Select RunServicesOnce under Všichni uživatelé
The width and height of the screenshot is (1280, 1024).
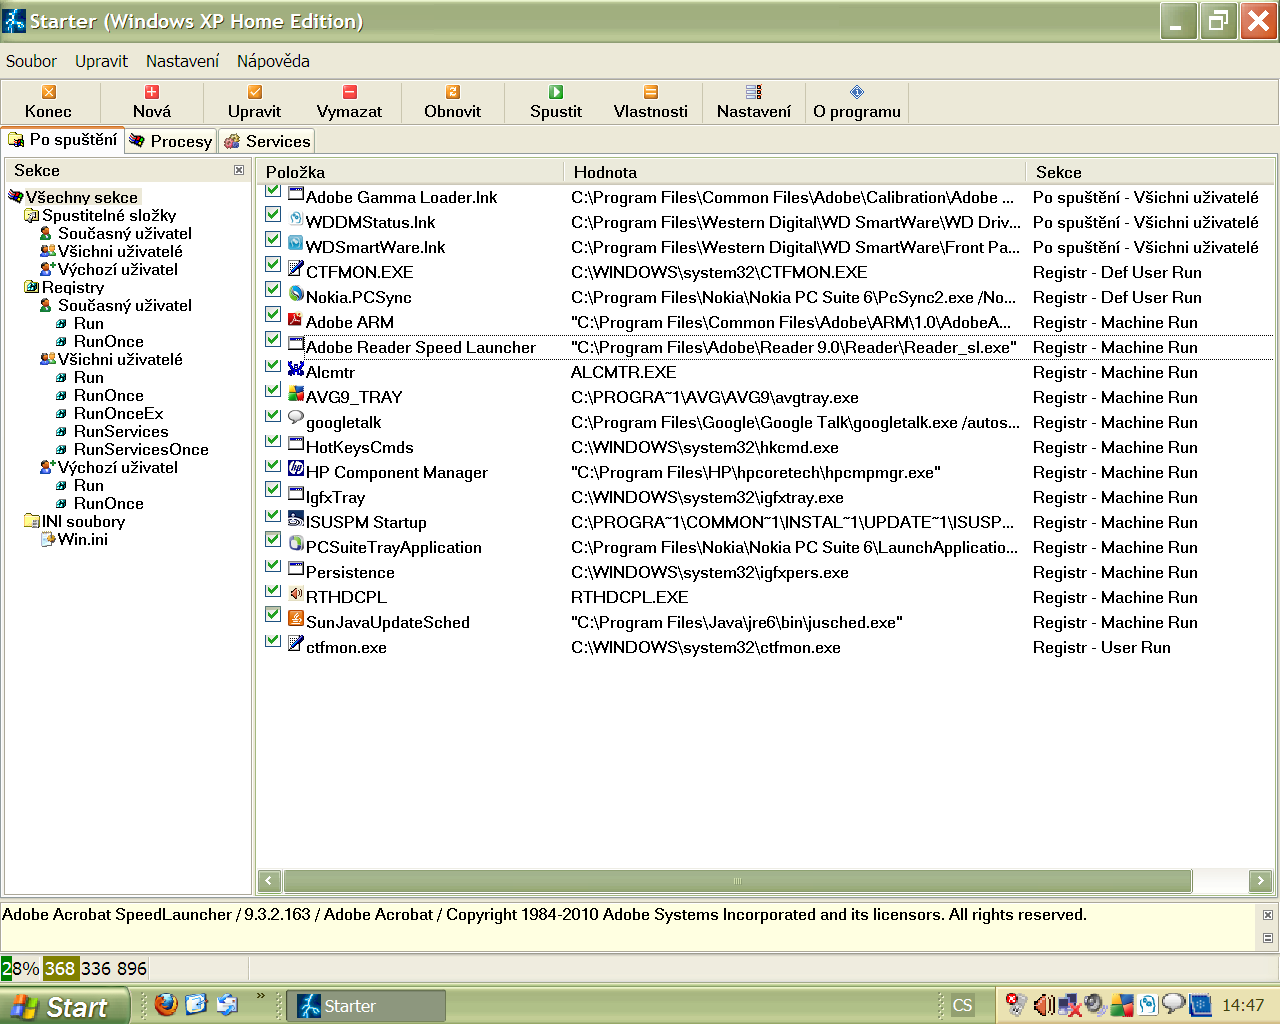141,449
